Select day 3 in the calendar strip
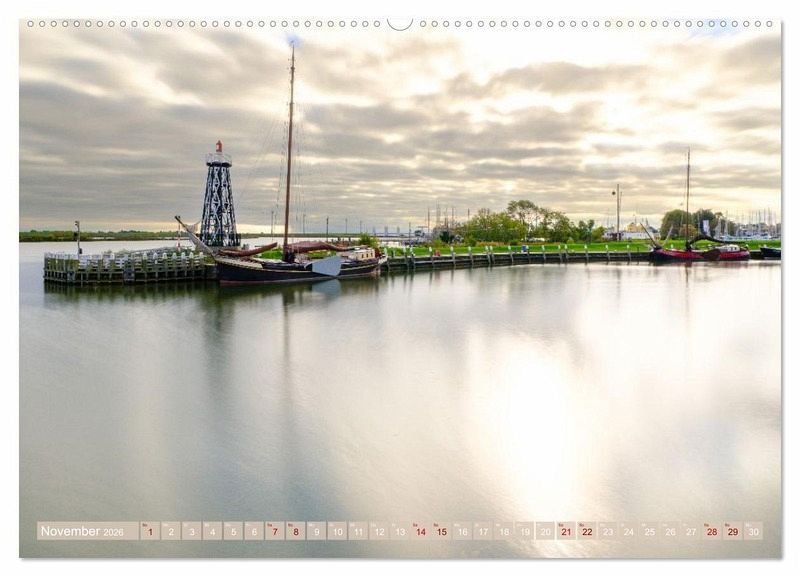 192,531
